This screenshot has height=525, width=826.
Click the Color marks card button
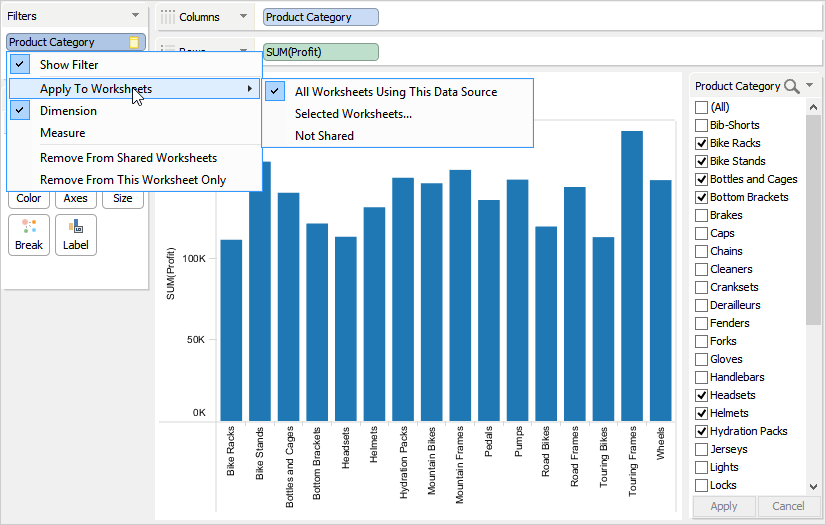click(29, 199)
